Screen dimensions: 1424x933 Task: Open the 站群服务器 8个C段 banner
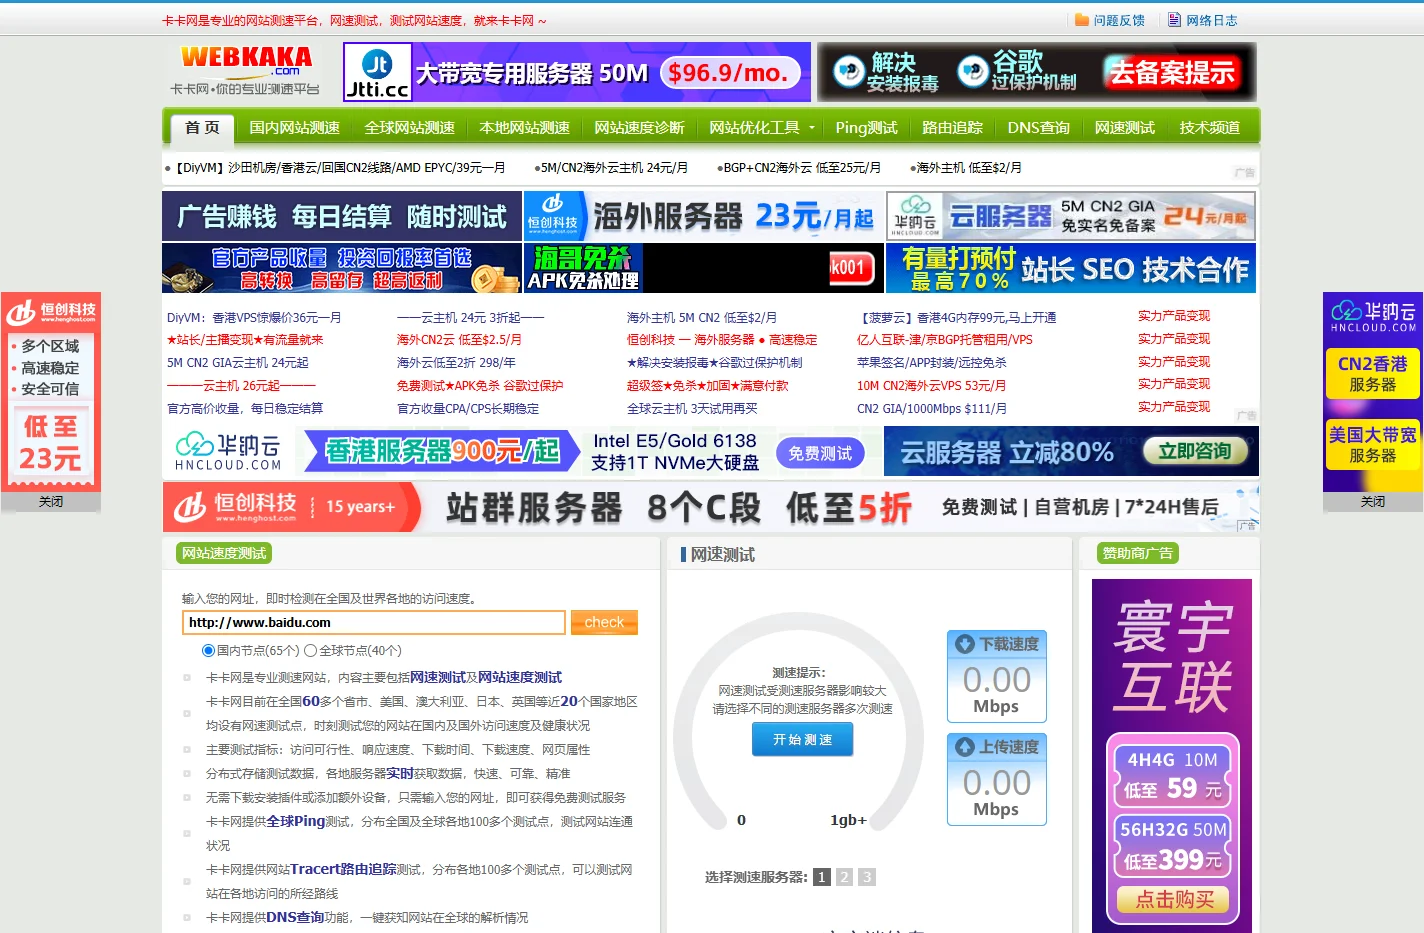(x=711, y=507)
